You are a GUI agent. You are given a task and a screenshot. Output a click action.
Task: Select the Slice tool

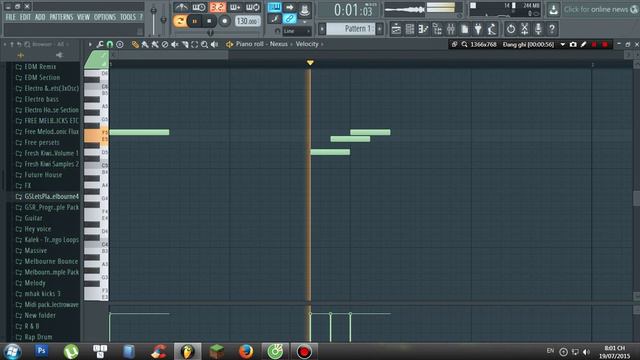click(185, 44)
